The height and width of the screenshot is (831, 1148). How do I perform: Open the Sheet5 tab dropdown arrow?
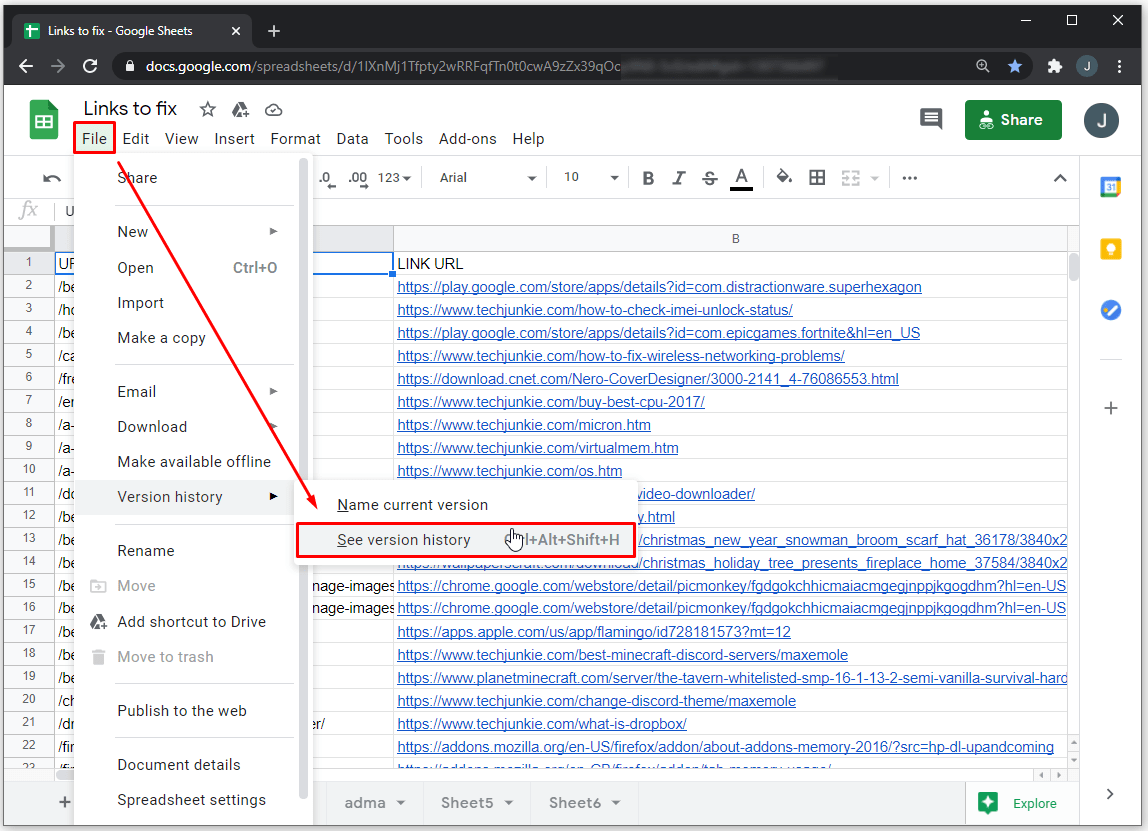click(x=508, y=803)
